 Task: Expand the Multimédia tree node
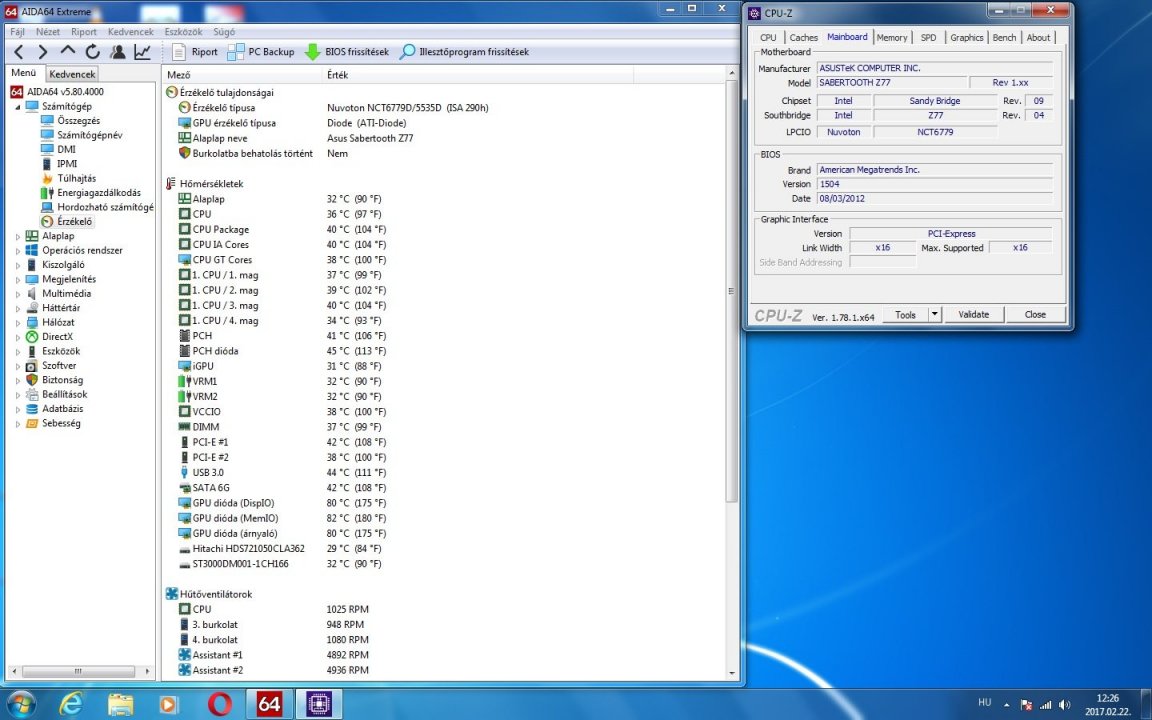point(18,293)
